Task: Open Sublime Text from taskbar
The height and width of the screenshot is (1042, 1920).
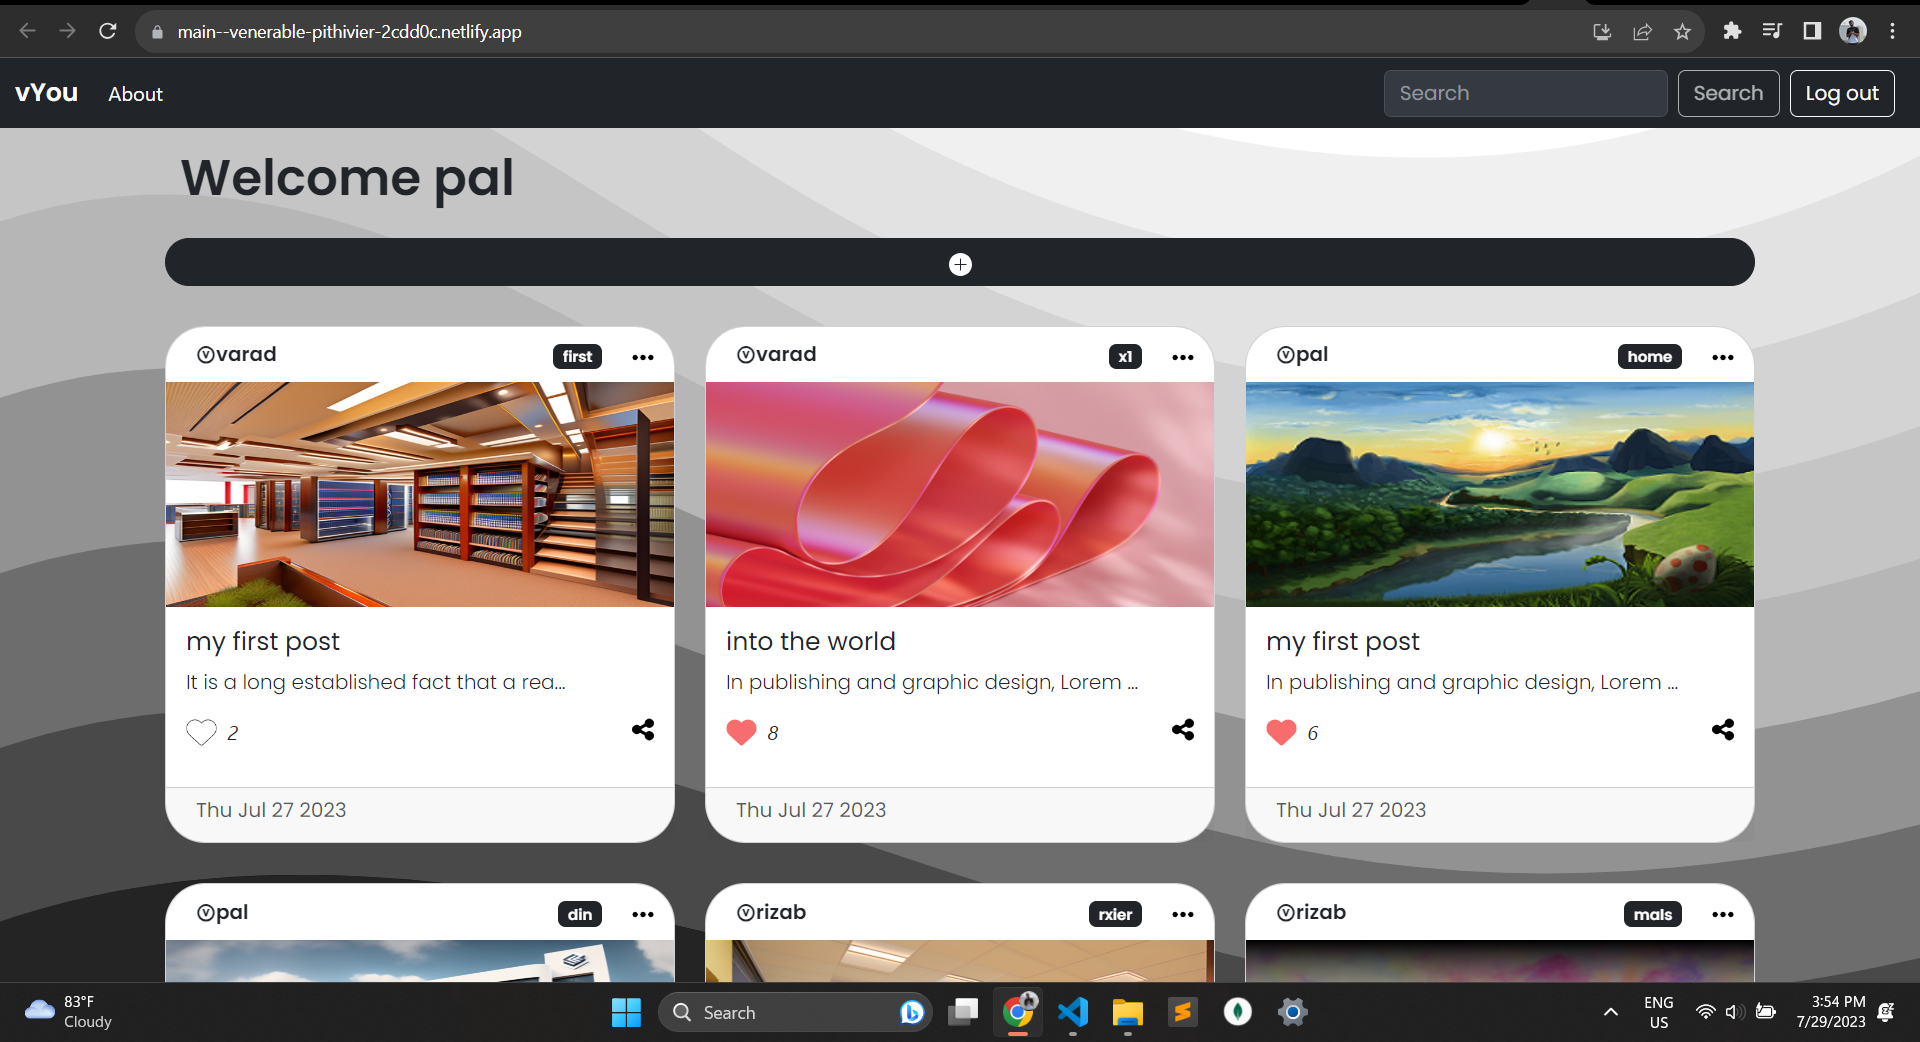Action: 1183,1012
